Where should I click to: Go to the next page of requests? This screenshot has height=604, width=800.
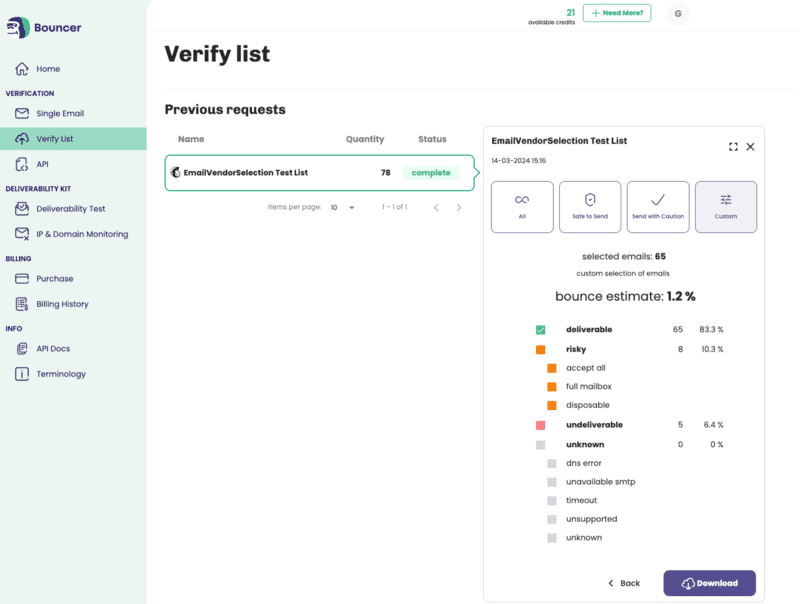tap(459, 208)
